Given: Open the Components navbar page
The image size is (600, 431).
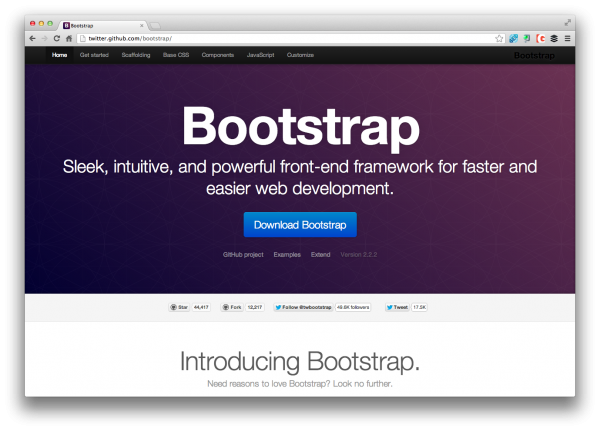Looking at the screenshot, I should click(218, 55).
